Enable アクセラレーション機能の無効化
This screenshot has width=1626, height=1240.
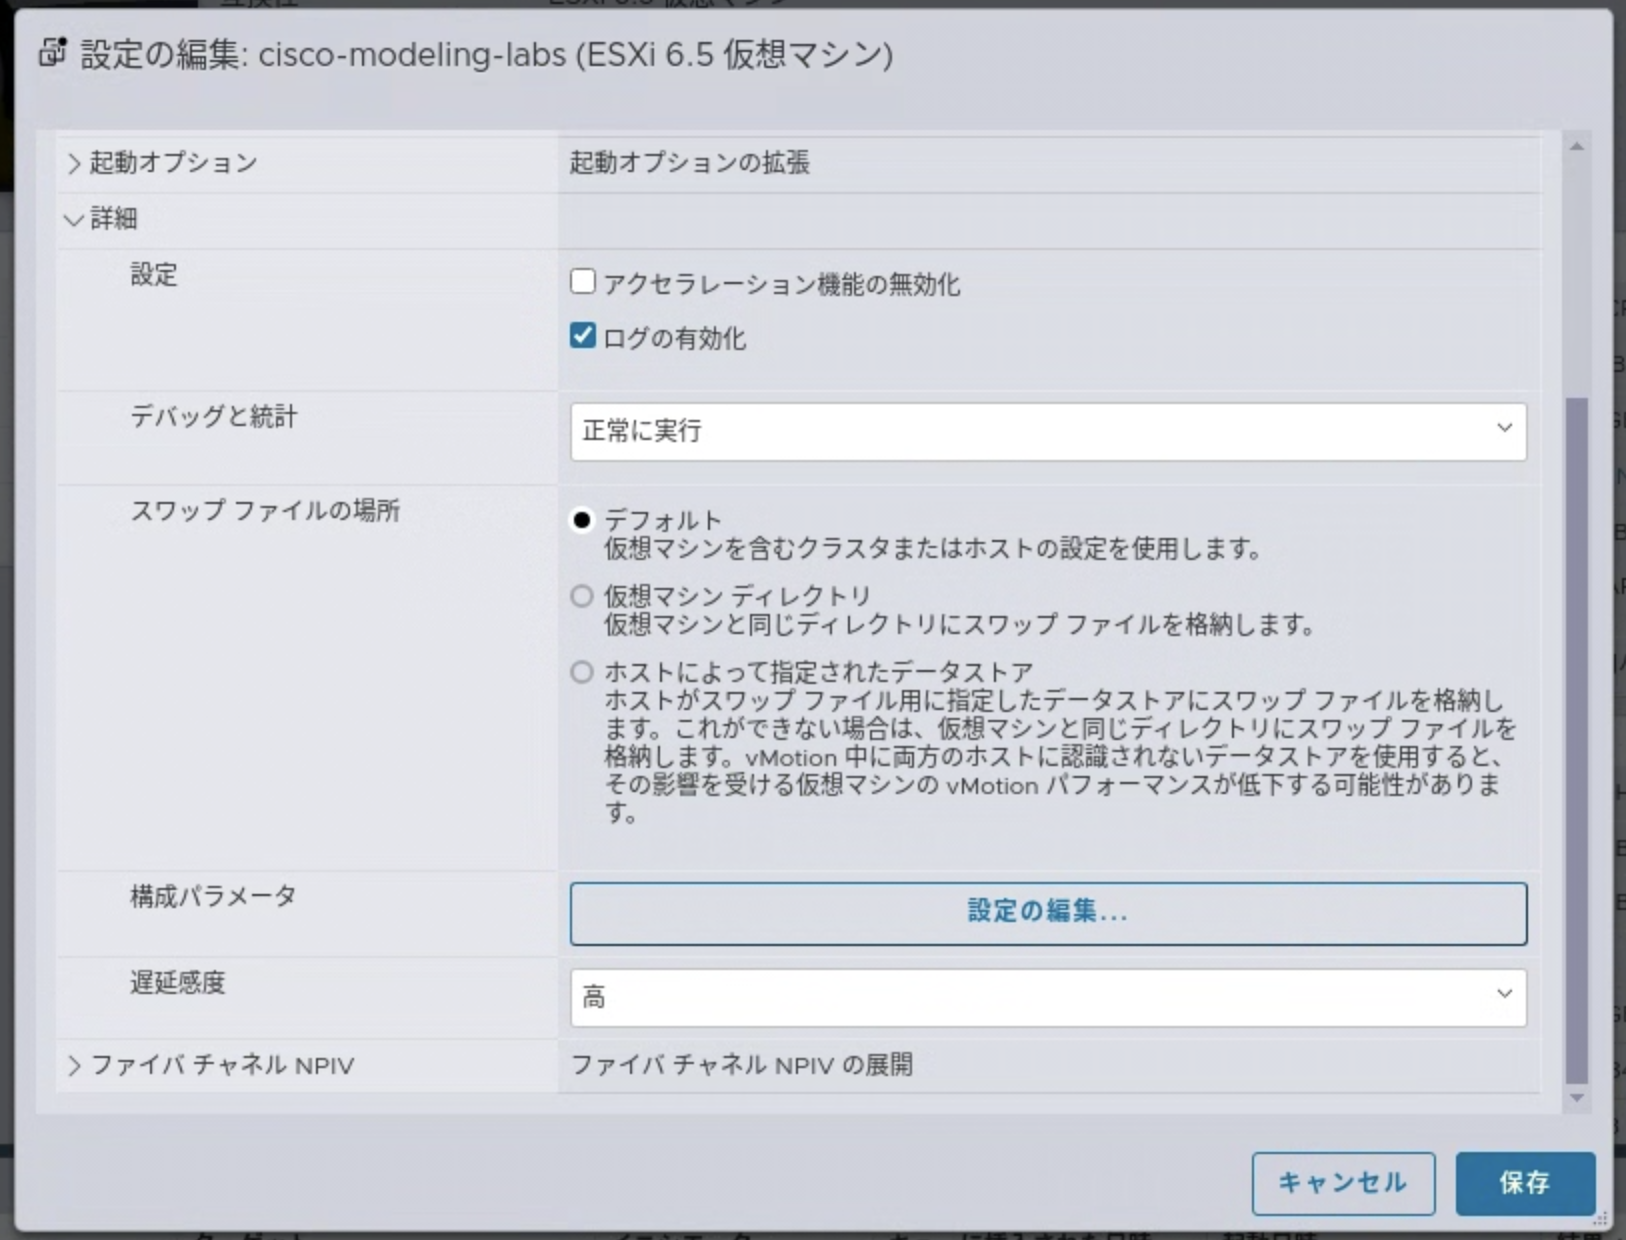pyautogui.click(x=584, y=282)
